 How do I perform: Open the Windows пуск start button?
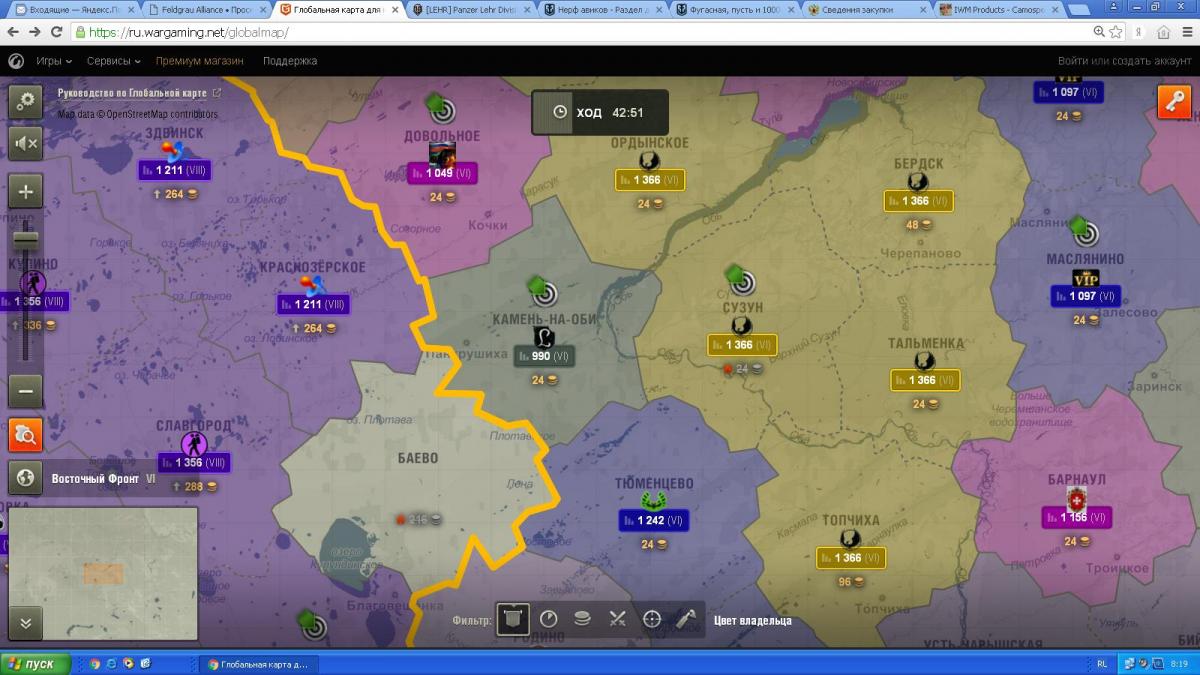[36, 663]
